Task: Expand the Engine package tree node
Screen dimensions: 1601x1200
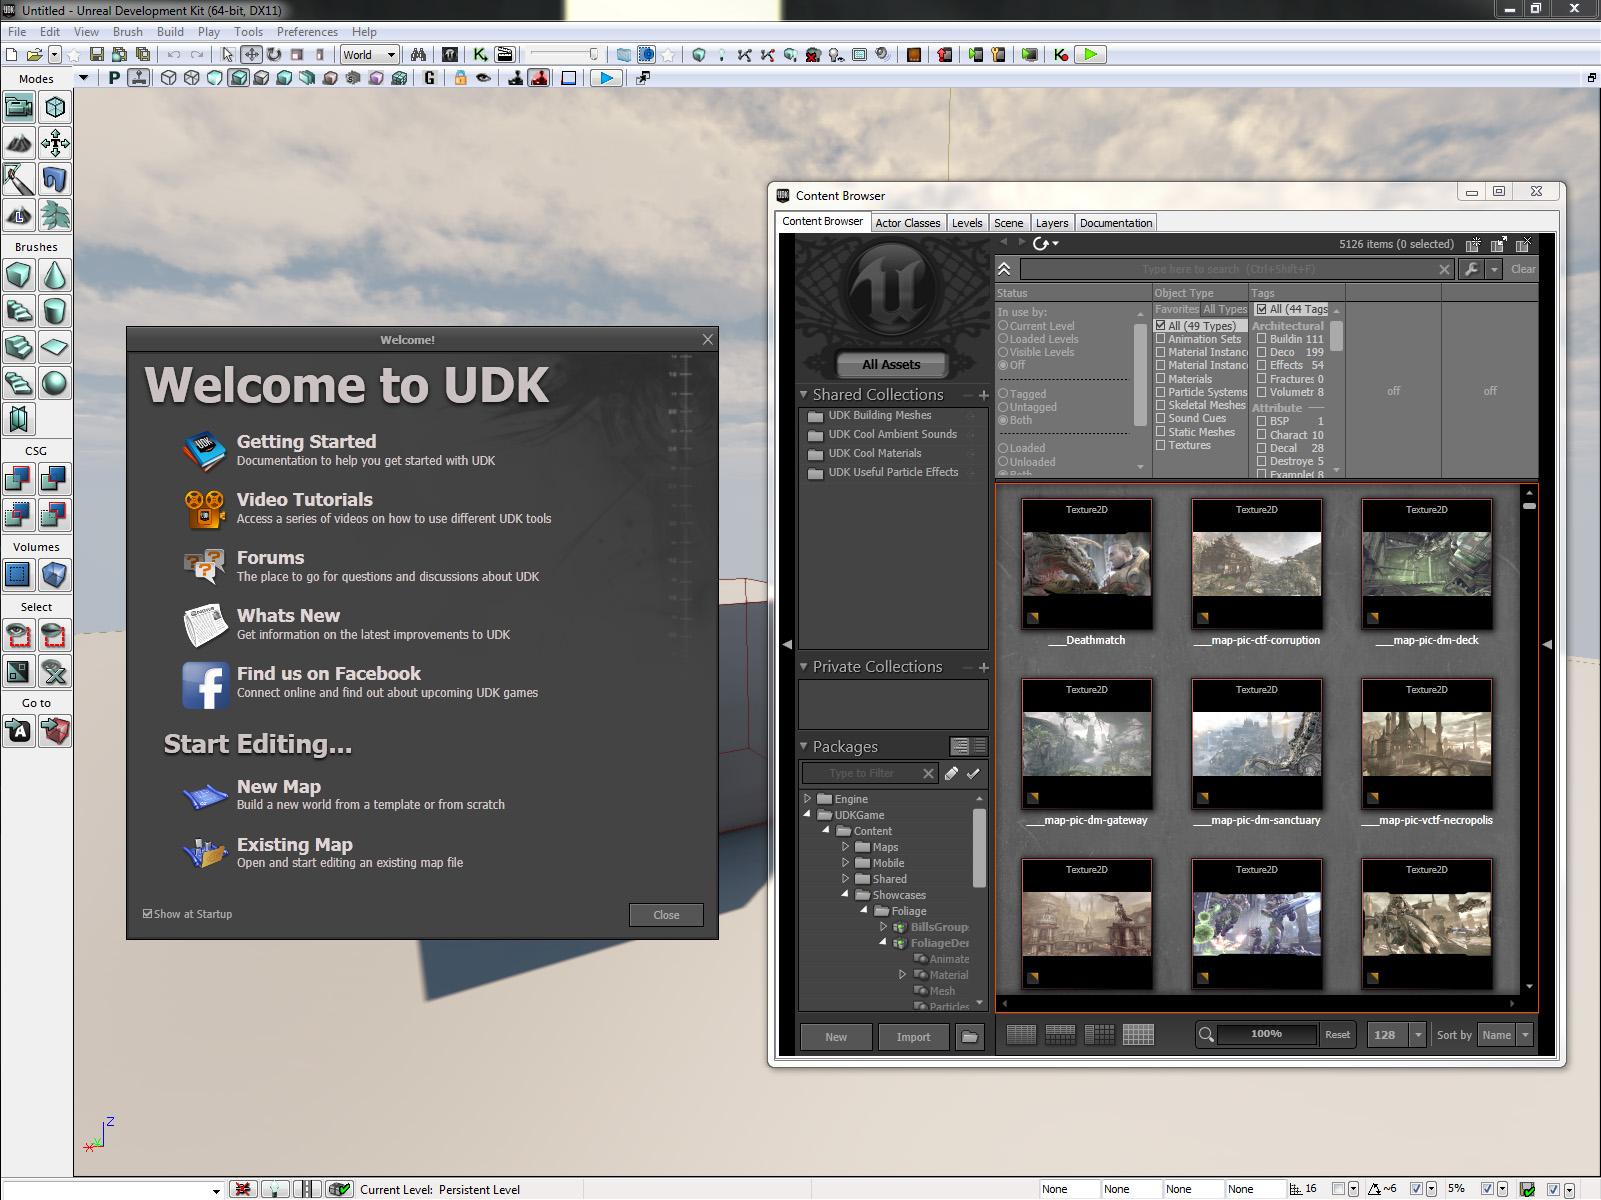Action: pyautogui.click(x=808, y=799)
